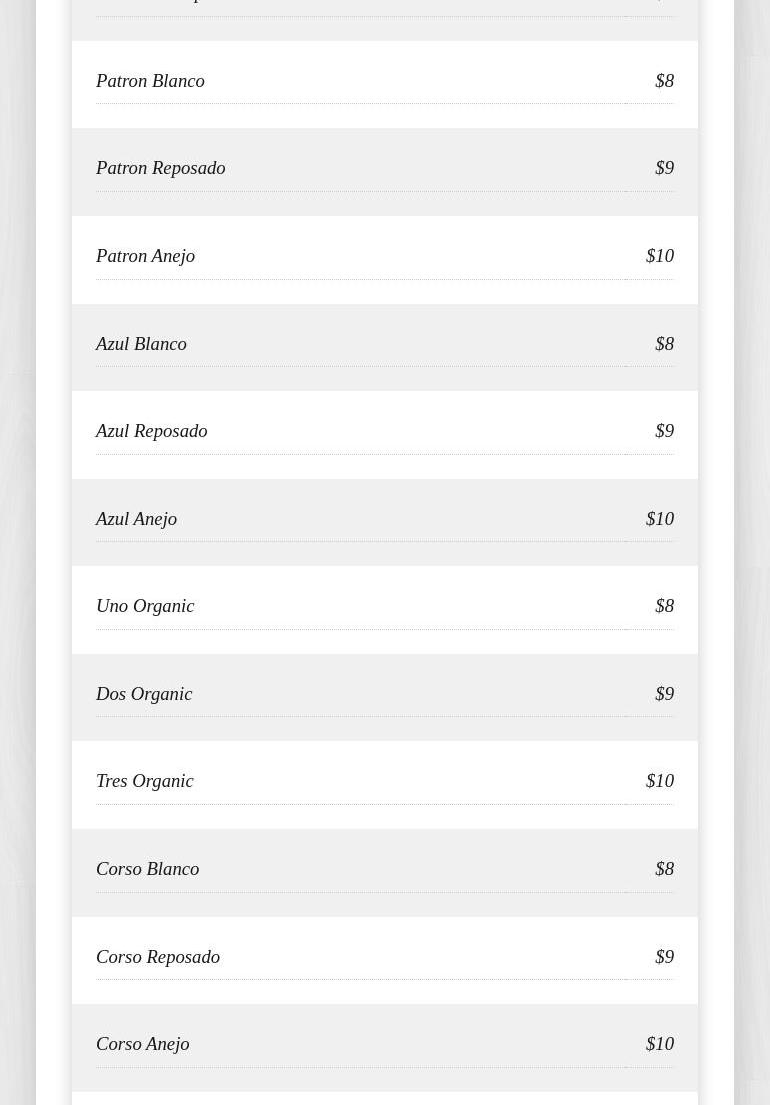Click the Tres Organic item name

[x=145, y=781]
